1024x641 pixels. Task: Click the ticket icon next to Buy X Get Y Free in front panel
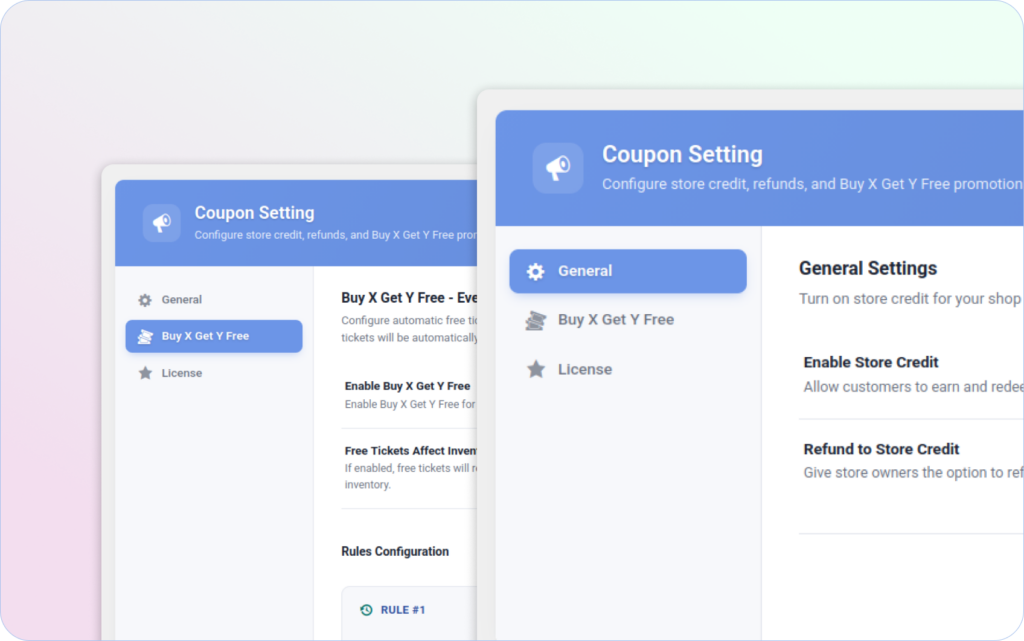coord(536,320)
